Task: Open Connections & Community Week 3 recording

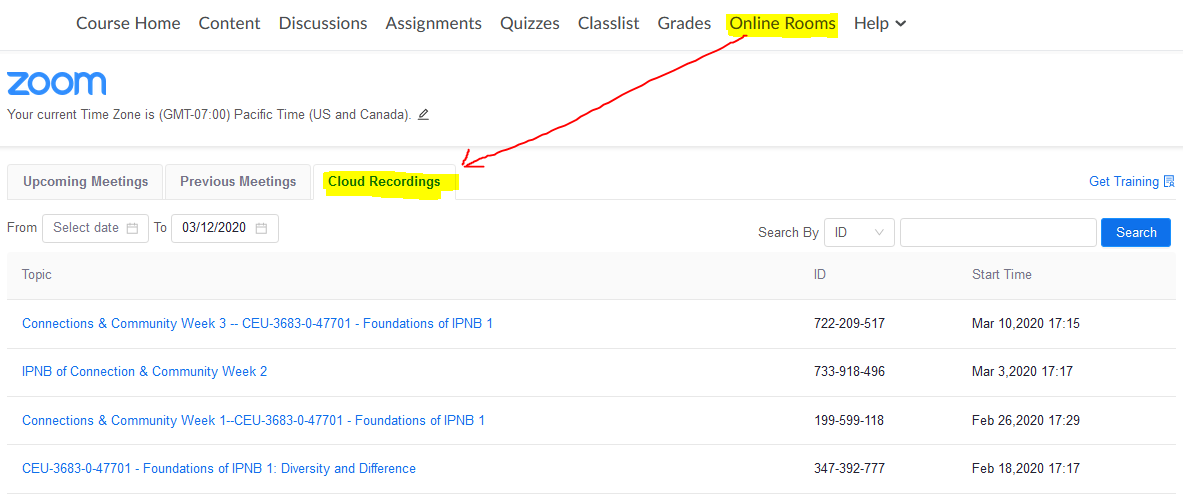Action: [x=257, y=324]
